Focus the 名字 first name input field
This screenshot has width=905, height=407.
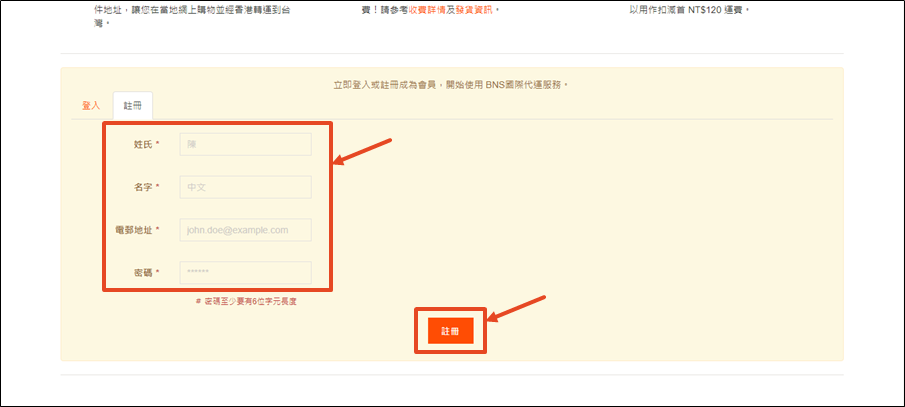pos(245,187)
